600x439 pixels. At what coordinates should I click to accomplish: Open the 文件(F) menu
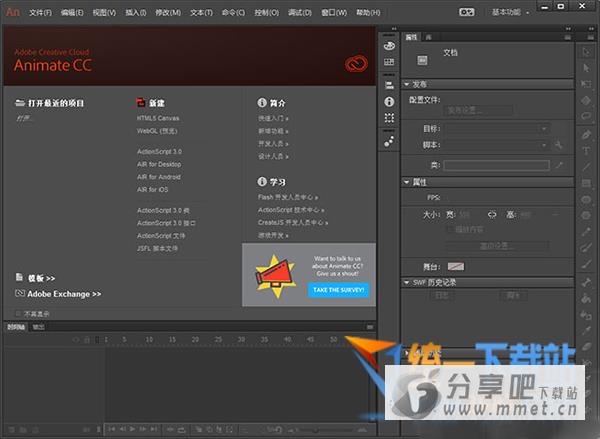pyautogui.click(x=40, y=13)
